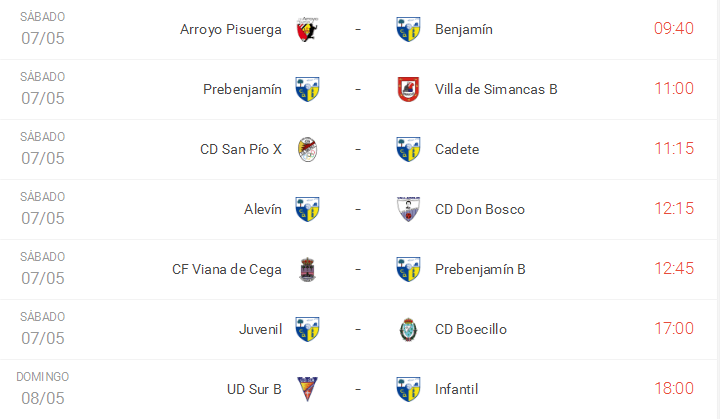
Task: Click the CD Boecillo team crest
Action: [407, 329]
